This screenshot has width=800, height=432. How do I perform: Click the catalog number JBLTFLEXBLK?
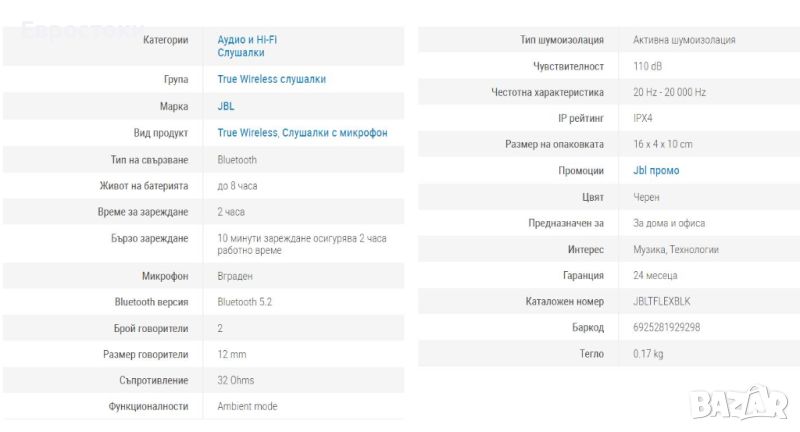pyautogui.click(x=662, y=301)
